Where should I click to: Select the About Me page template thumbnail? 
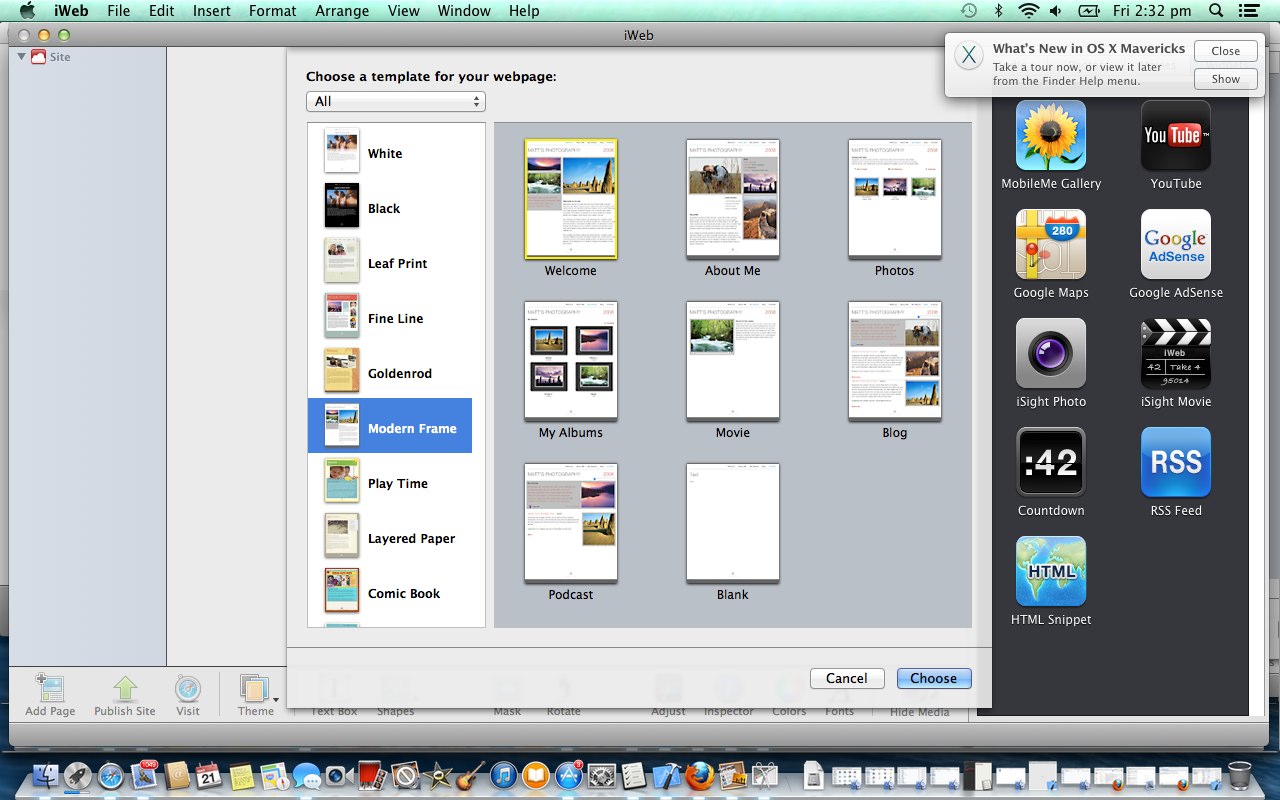pyautogui.click(x=733, y=199)
